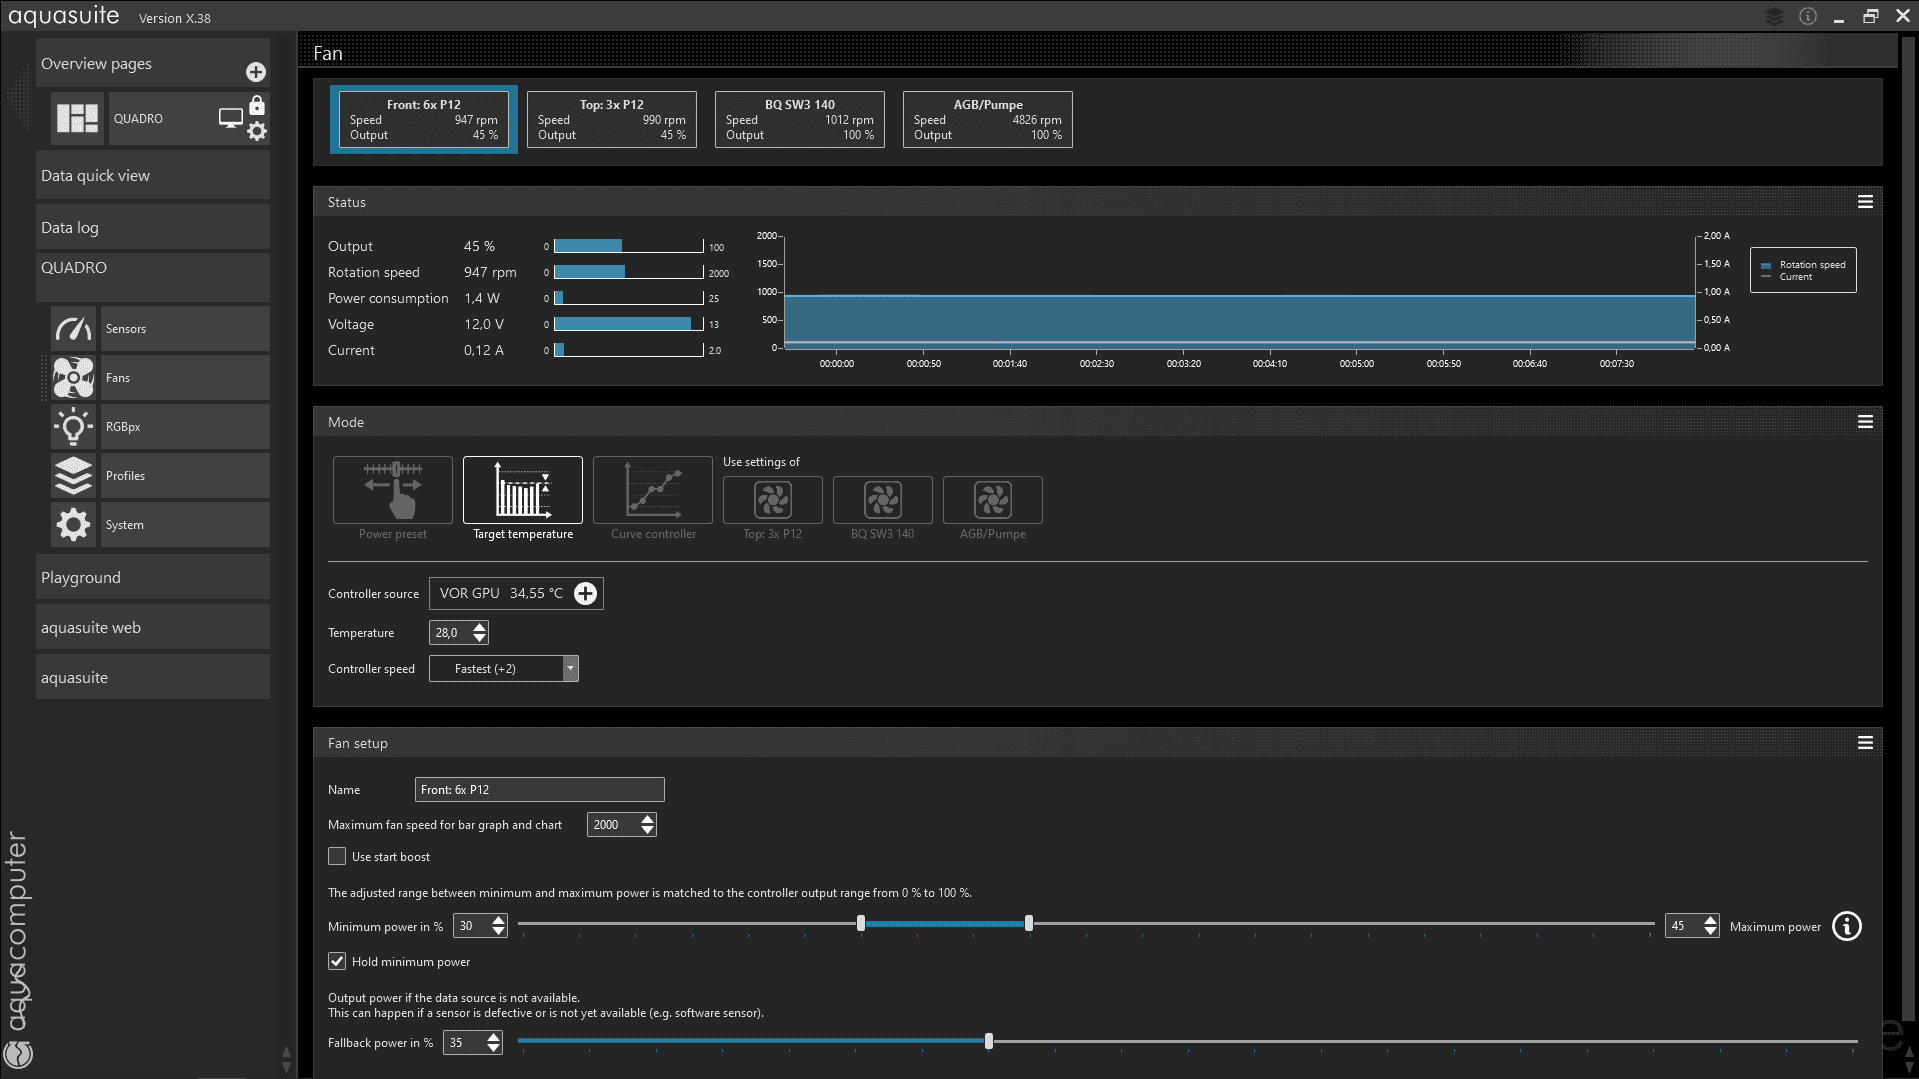Select the BQ SW3 140 fan tab
Screen dimensions: 1919x1079
pos(800,120)
